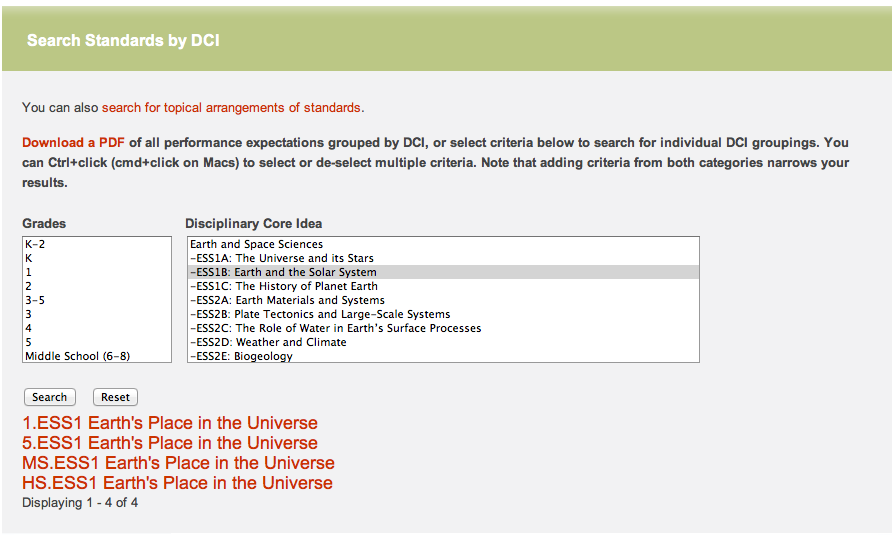Select ESS1A: The Universe and its Stars
Image resolution: width=896 pixels, height=535 pixels.
tap(443, 258)
